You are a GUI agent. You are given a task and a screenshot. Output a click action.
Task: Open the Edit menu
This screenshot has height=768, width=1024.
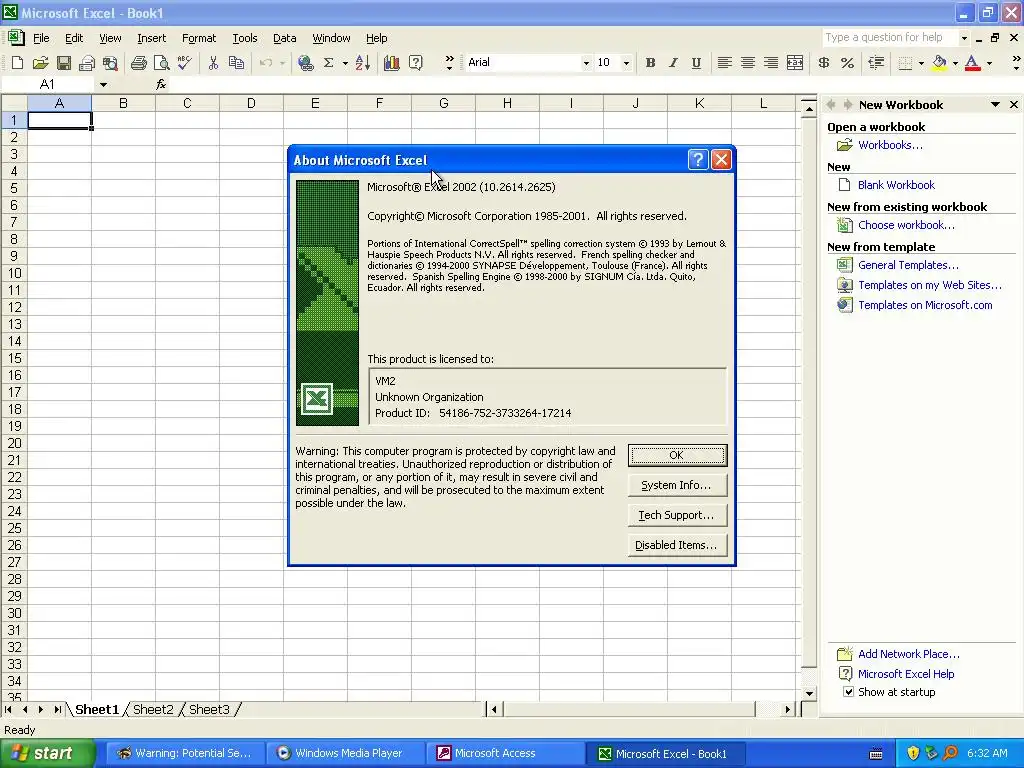pyautogui.click(x=74, y=38)
